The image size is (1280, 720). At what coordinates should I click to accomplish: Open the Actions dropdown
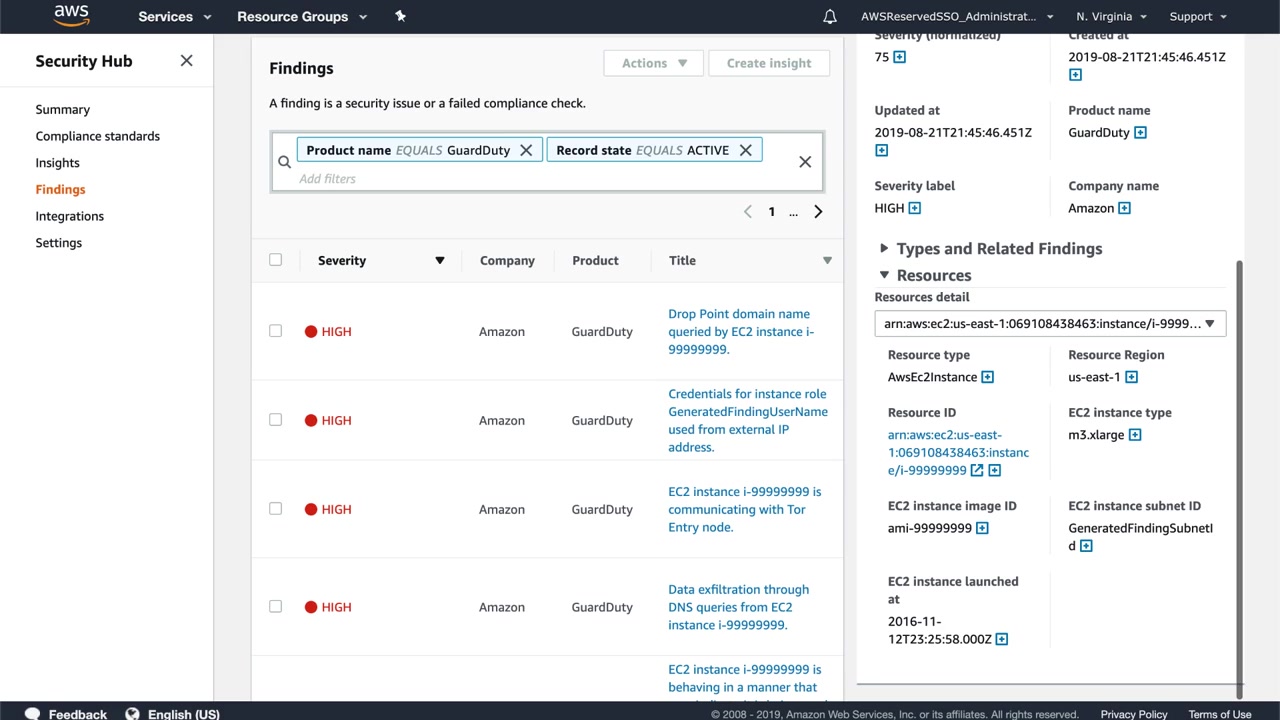654,63
